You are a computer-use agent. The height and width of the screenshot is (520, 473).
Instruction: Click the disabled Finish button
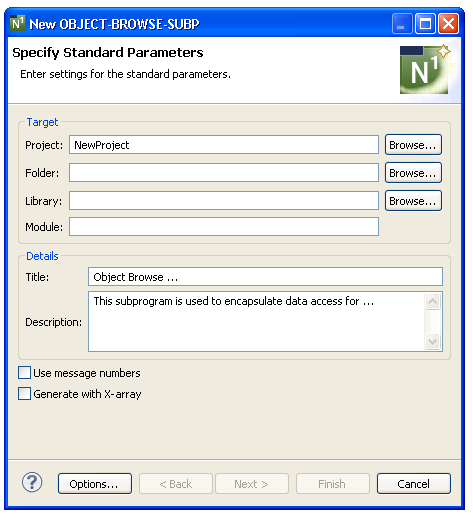pos(333,484)
